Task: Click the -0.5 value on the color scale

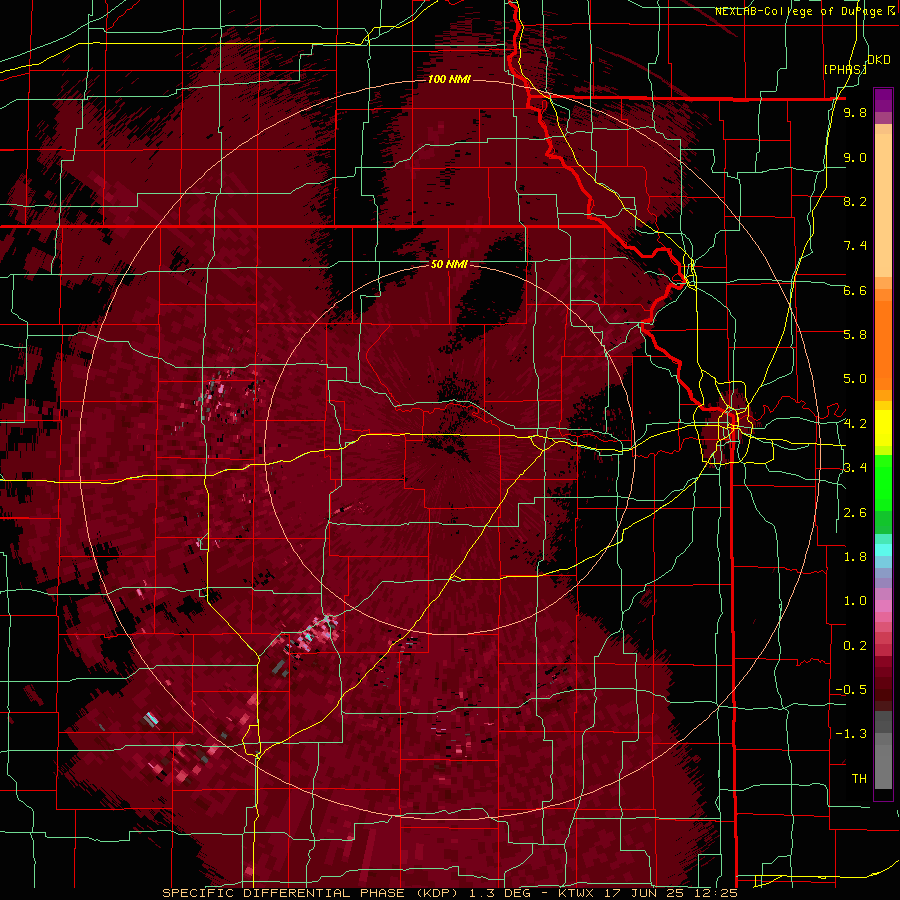Action: pos(851,690)
